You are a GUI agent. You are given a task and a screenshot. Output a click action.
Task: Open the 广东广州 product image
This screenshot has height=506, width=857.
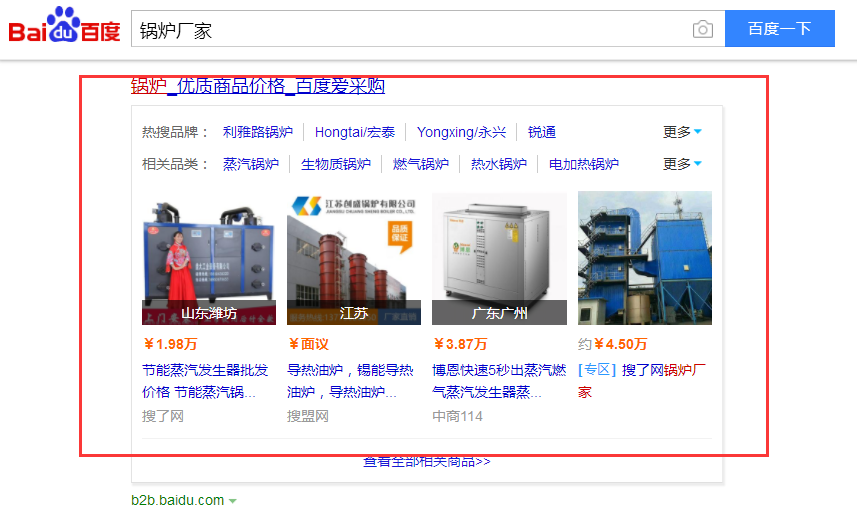click(x=499, y=258)
